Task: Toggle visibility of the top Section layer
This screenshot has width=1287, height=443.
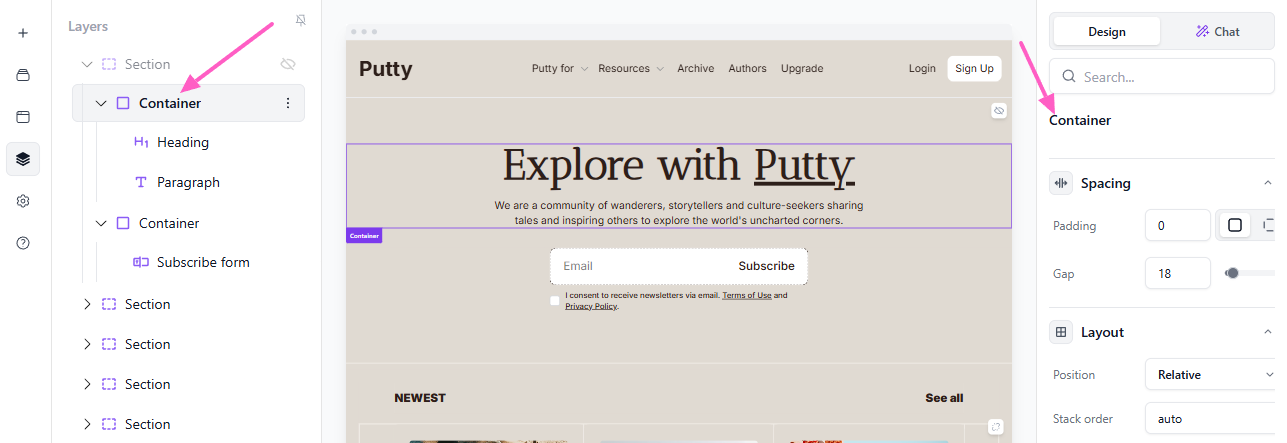Action: 288,64
